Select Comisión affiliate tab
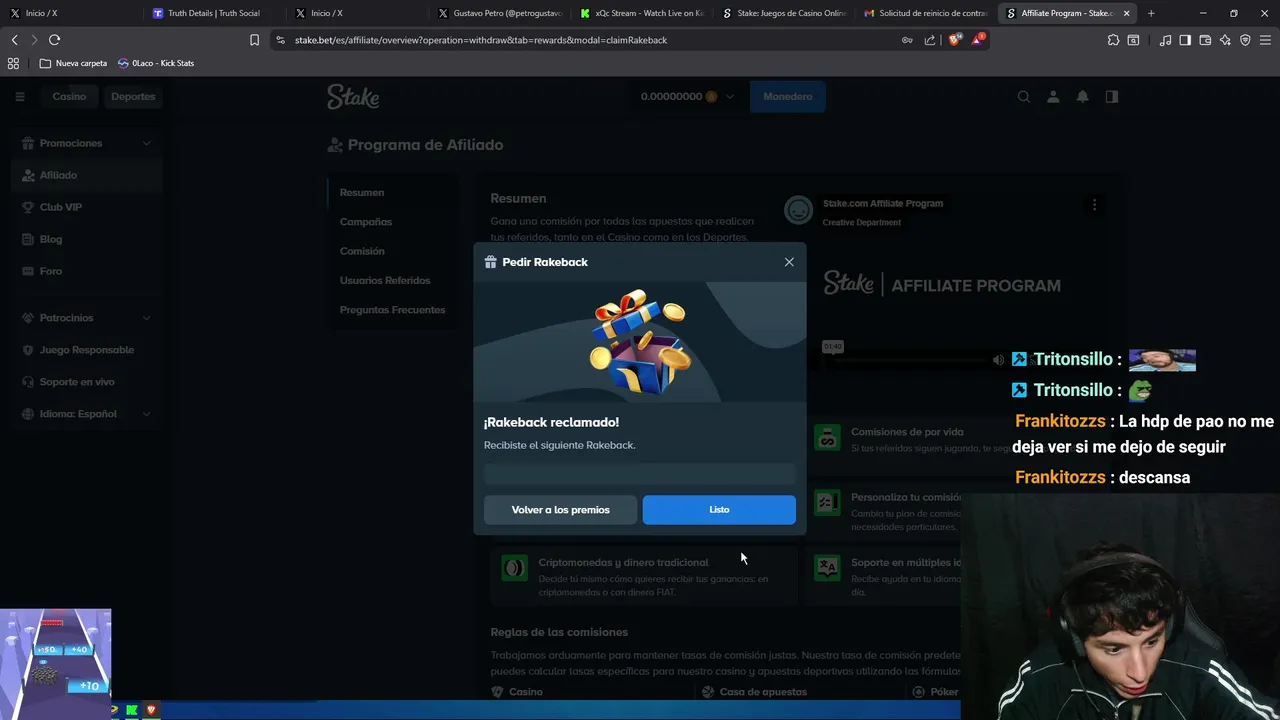Screen dimensions: 1280x720 click(x=392, y=251)
